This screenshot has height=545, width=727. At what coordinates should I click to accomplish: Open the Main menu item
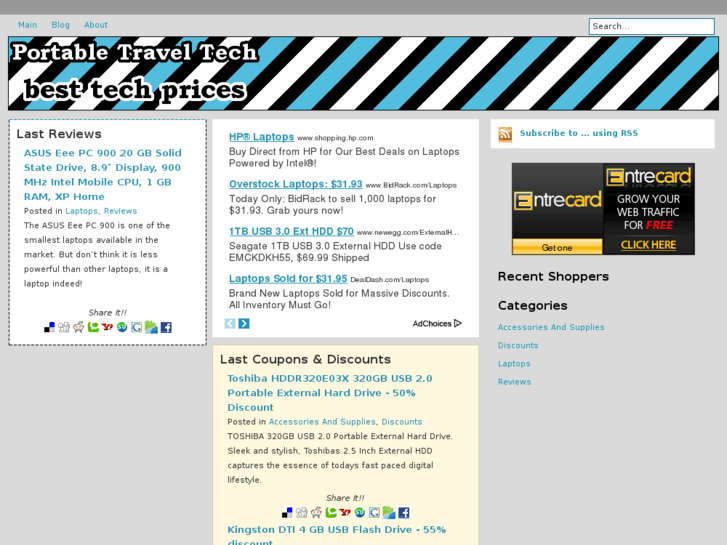point(27,25)
